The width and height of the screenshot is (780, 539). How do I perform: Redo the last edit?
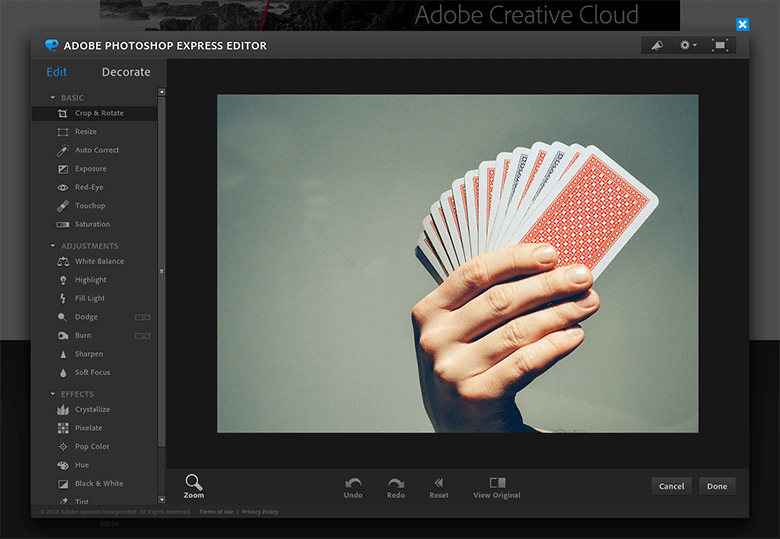[x=396, y=488]
